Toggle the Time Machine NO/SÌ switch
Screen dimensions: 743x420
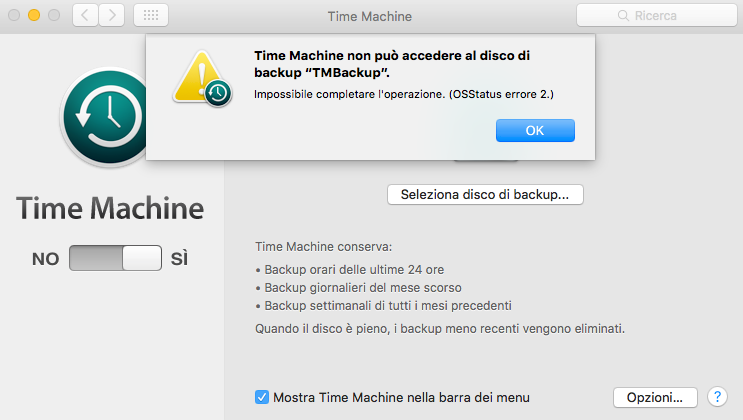click(x=115, y=259)
